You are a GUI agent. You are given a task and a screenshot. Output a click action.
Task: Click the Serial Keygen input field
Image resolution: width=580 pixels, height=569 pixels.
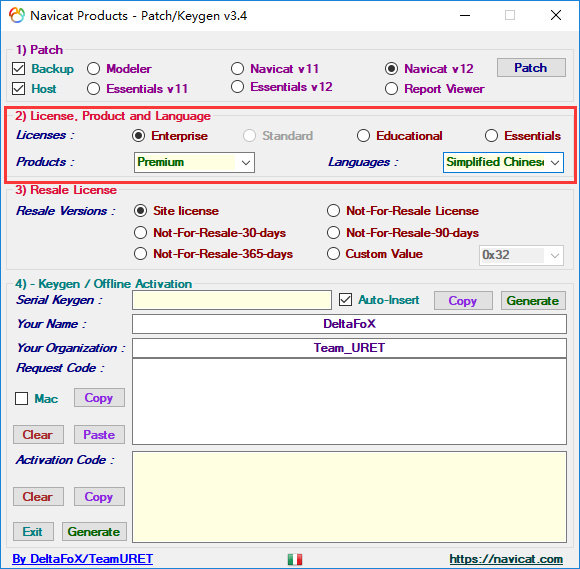click(x=232, y=300)
